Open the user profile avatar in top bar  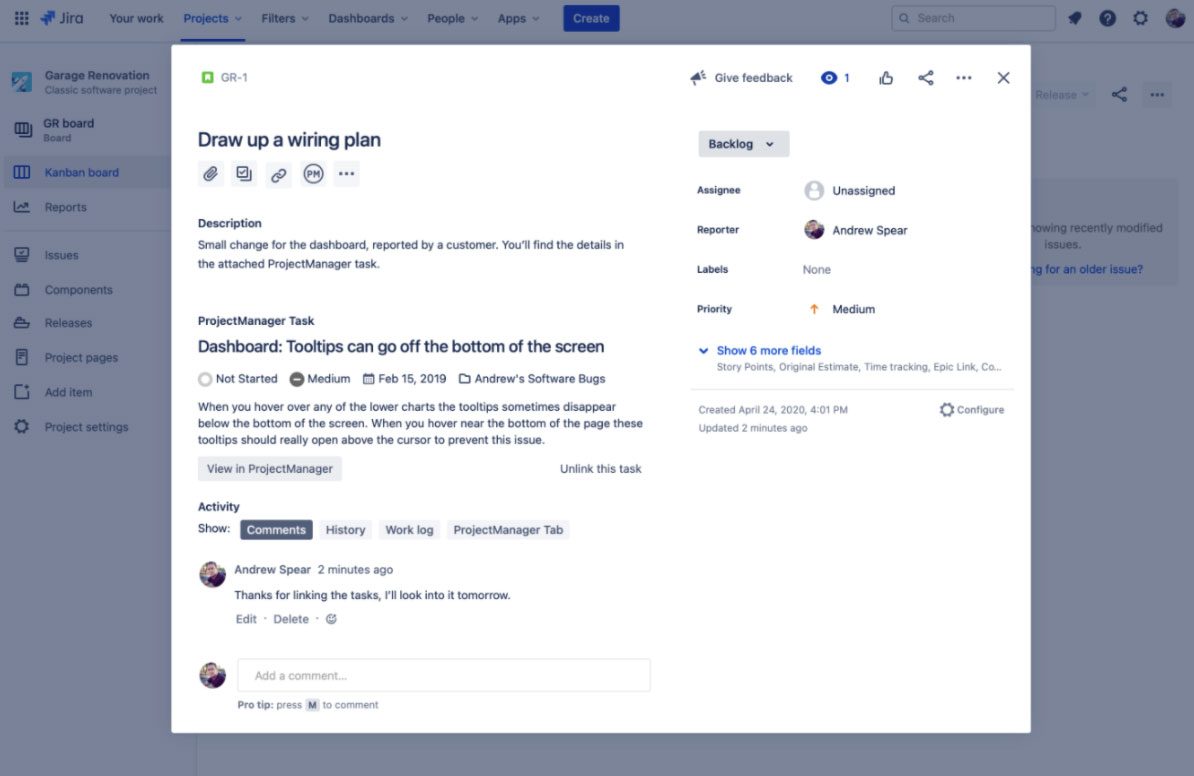(x=1175, y=18)
